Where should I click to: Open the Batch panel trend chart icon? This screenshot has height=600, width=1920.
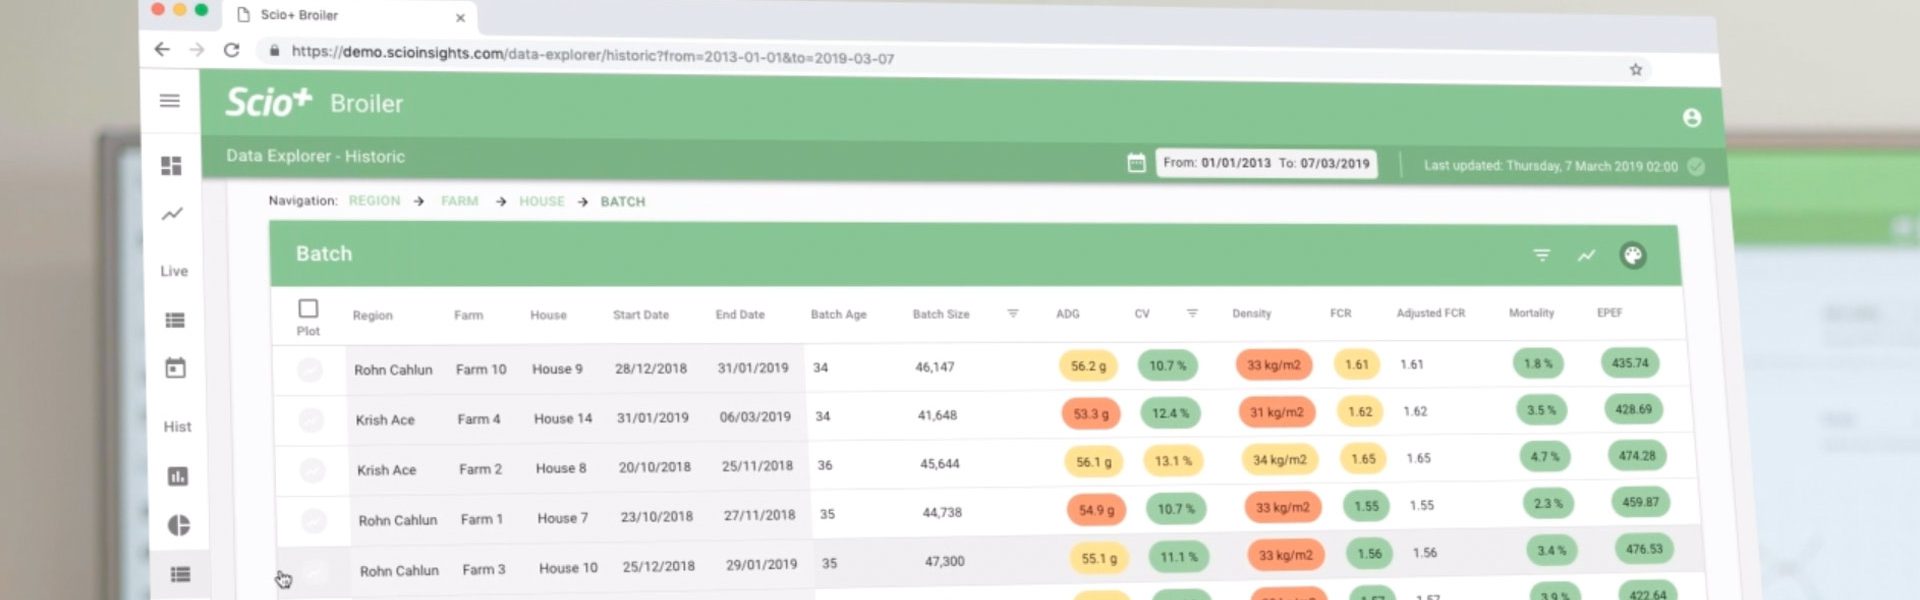pos(1587,256)
